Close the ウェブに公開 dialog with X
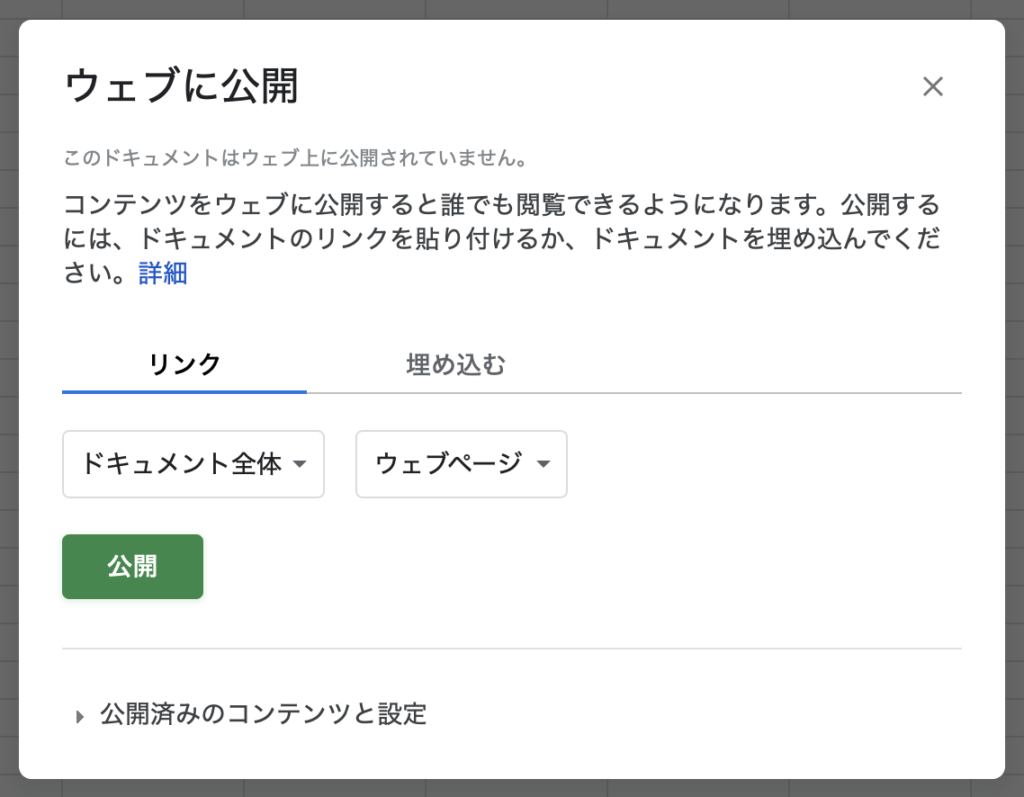This screenshot has height=797, width=1024. 933,86
